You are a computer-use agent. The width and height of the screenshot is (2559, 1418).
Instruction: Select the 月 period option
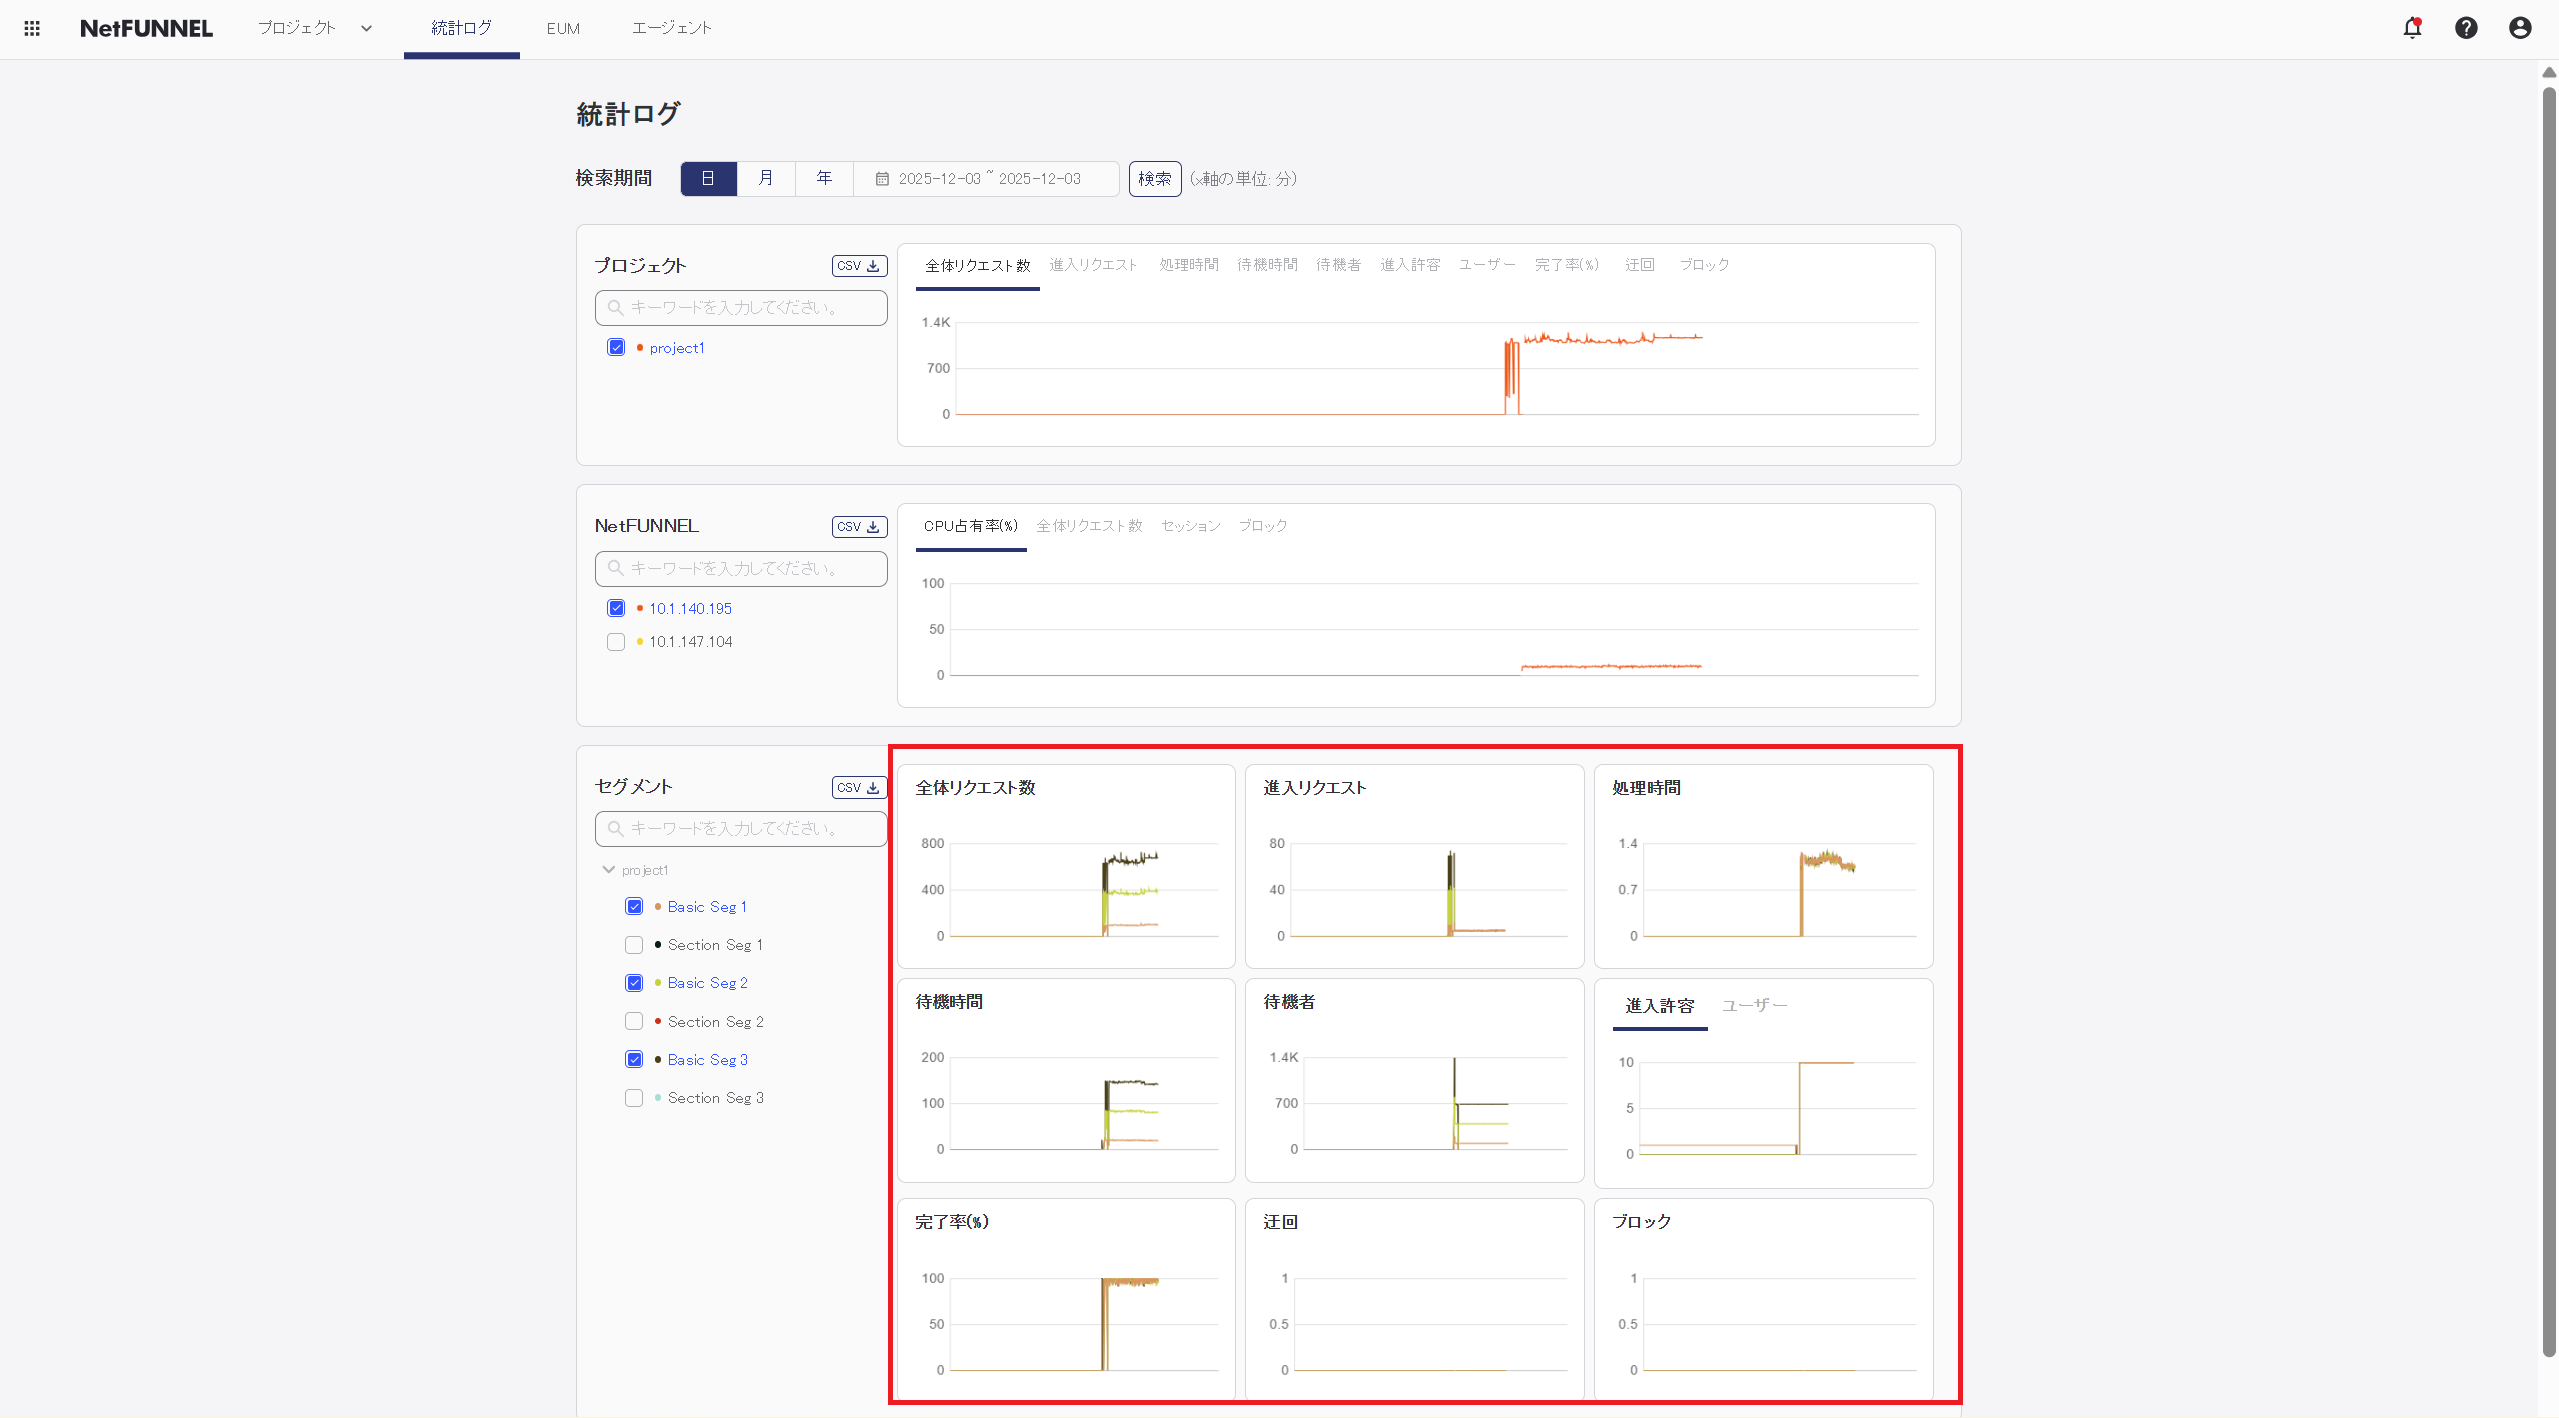click(766, 179)
